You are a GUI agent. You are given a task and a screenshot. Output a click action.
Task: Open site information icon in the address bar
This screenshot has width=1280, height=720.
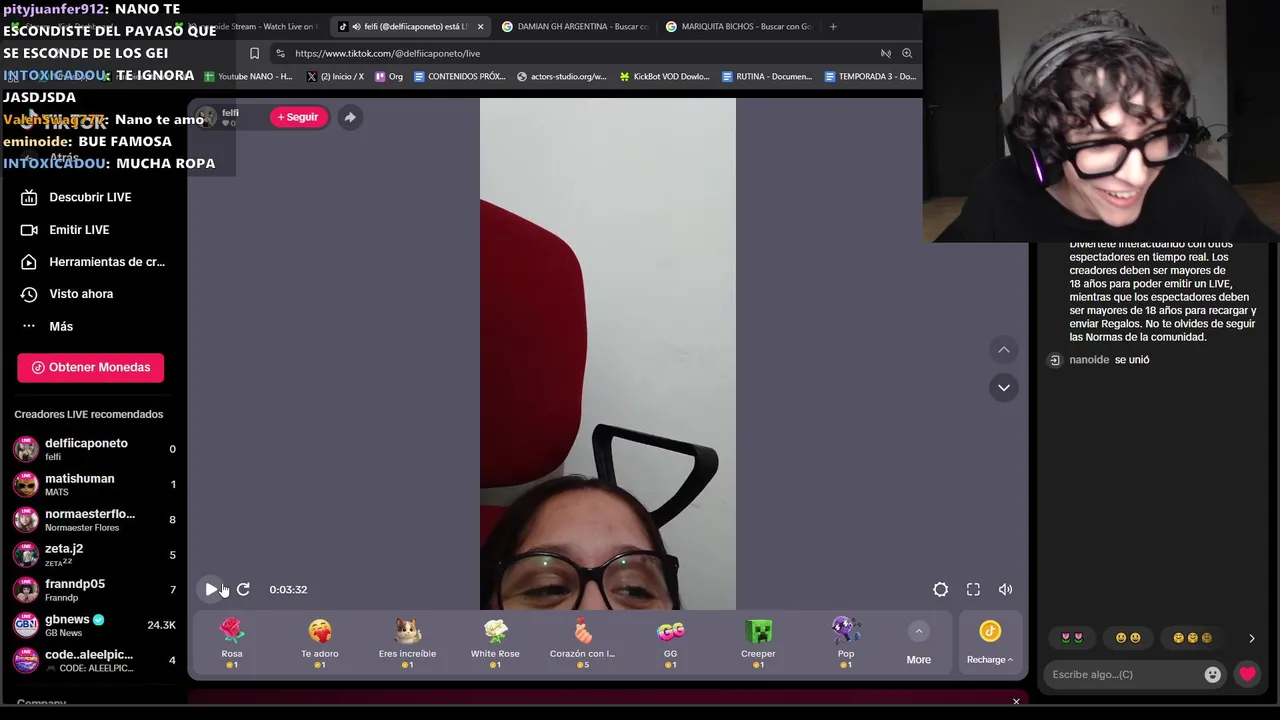tap(281, 54)
